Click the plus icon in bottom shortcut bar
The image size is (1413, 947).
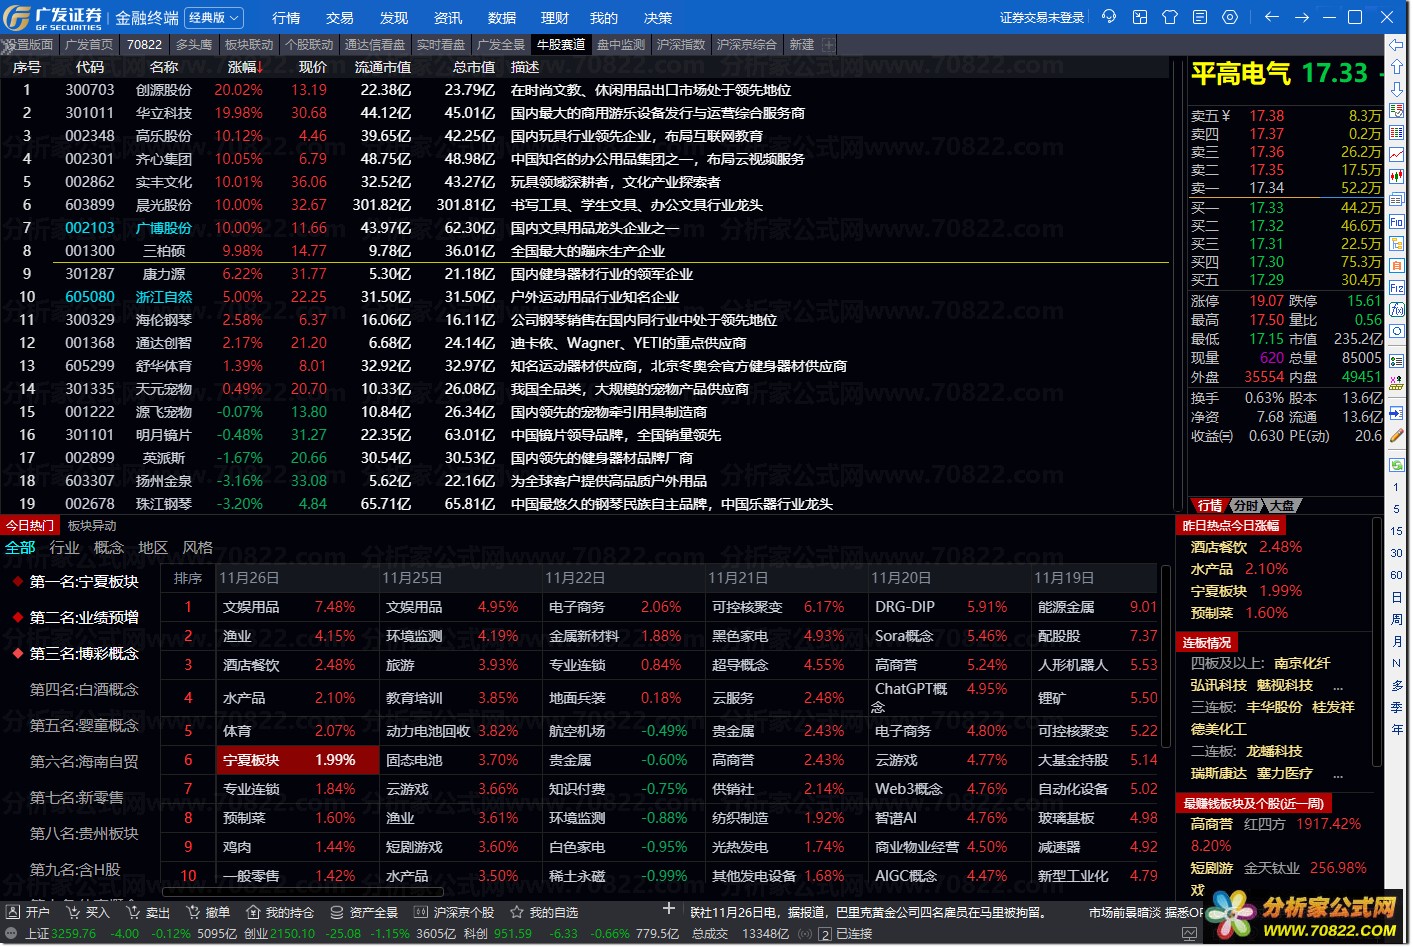tap(669, 909)
